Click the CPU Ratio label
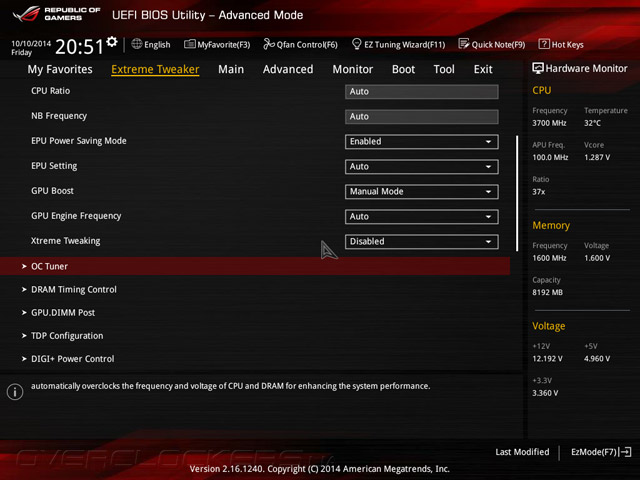The width and height of the screenshot is (640, 480). pyautogui.click(x=51, y=91)
